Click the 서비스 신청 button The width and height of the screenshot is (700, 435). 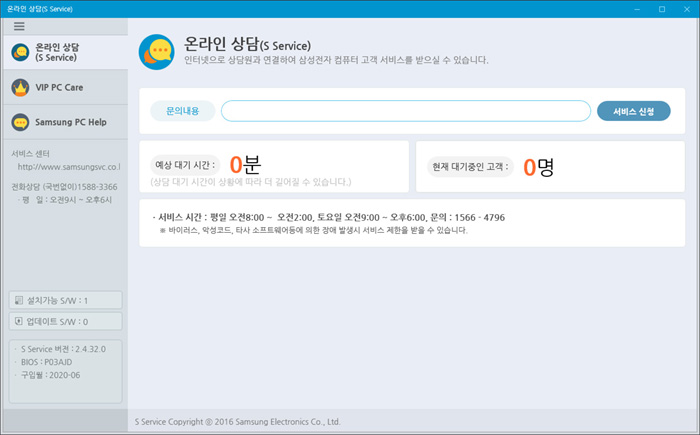[633, 111]
